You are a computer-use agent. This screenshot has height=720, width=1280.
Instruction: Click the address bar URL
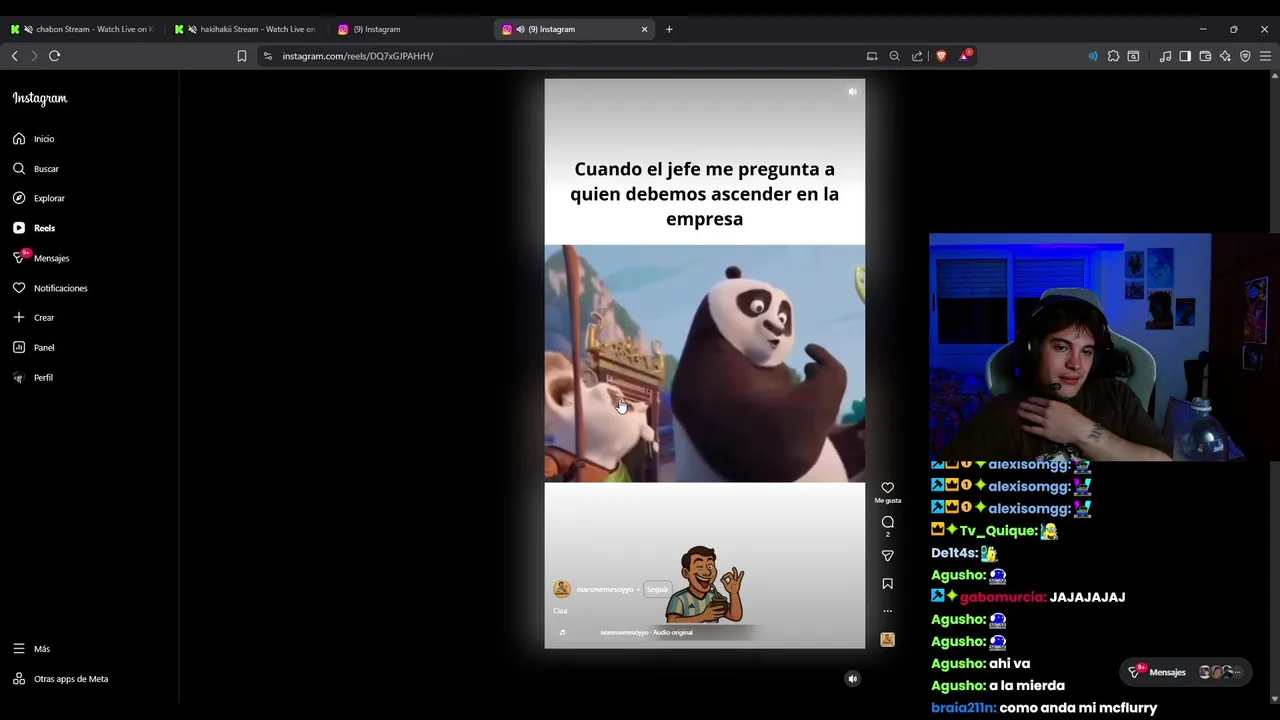coord(357,56)
